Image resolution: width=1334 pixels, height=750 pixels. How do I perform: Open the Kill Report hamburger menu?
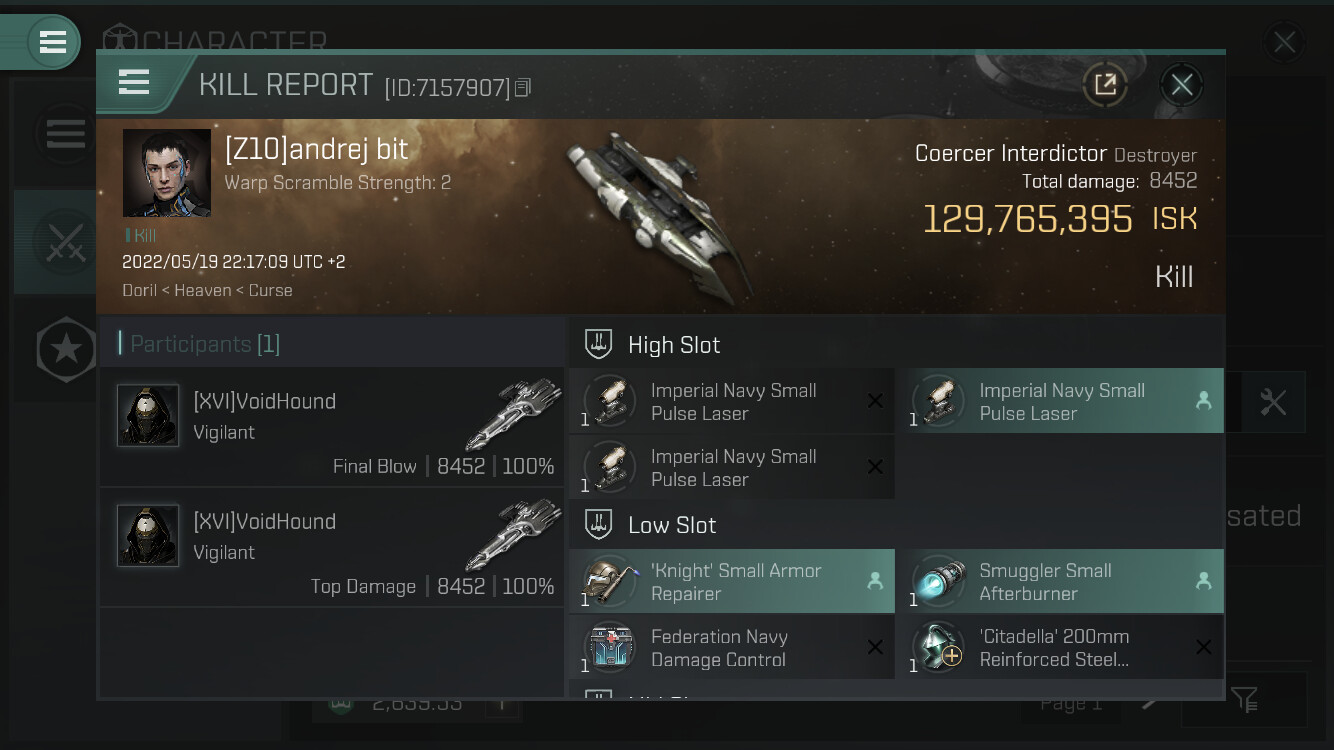click(134, 82)
